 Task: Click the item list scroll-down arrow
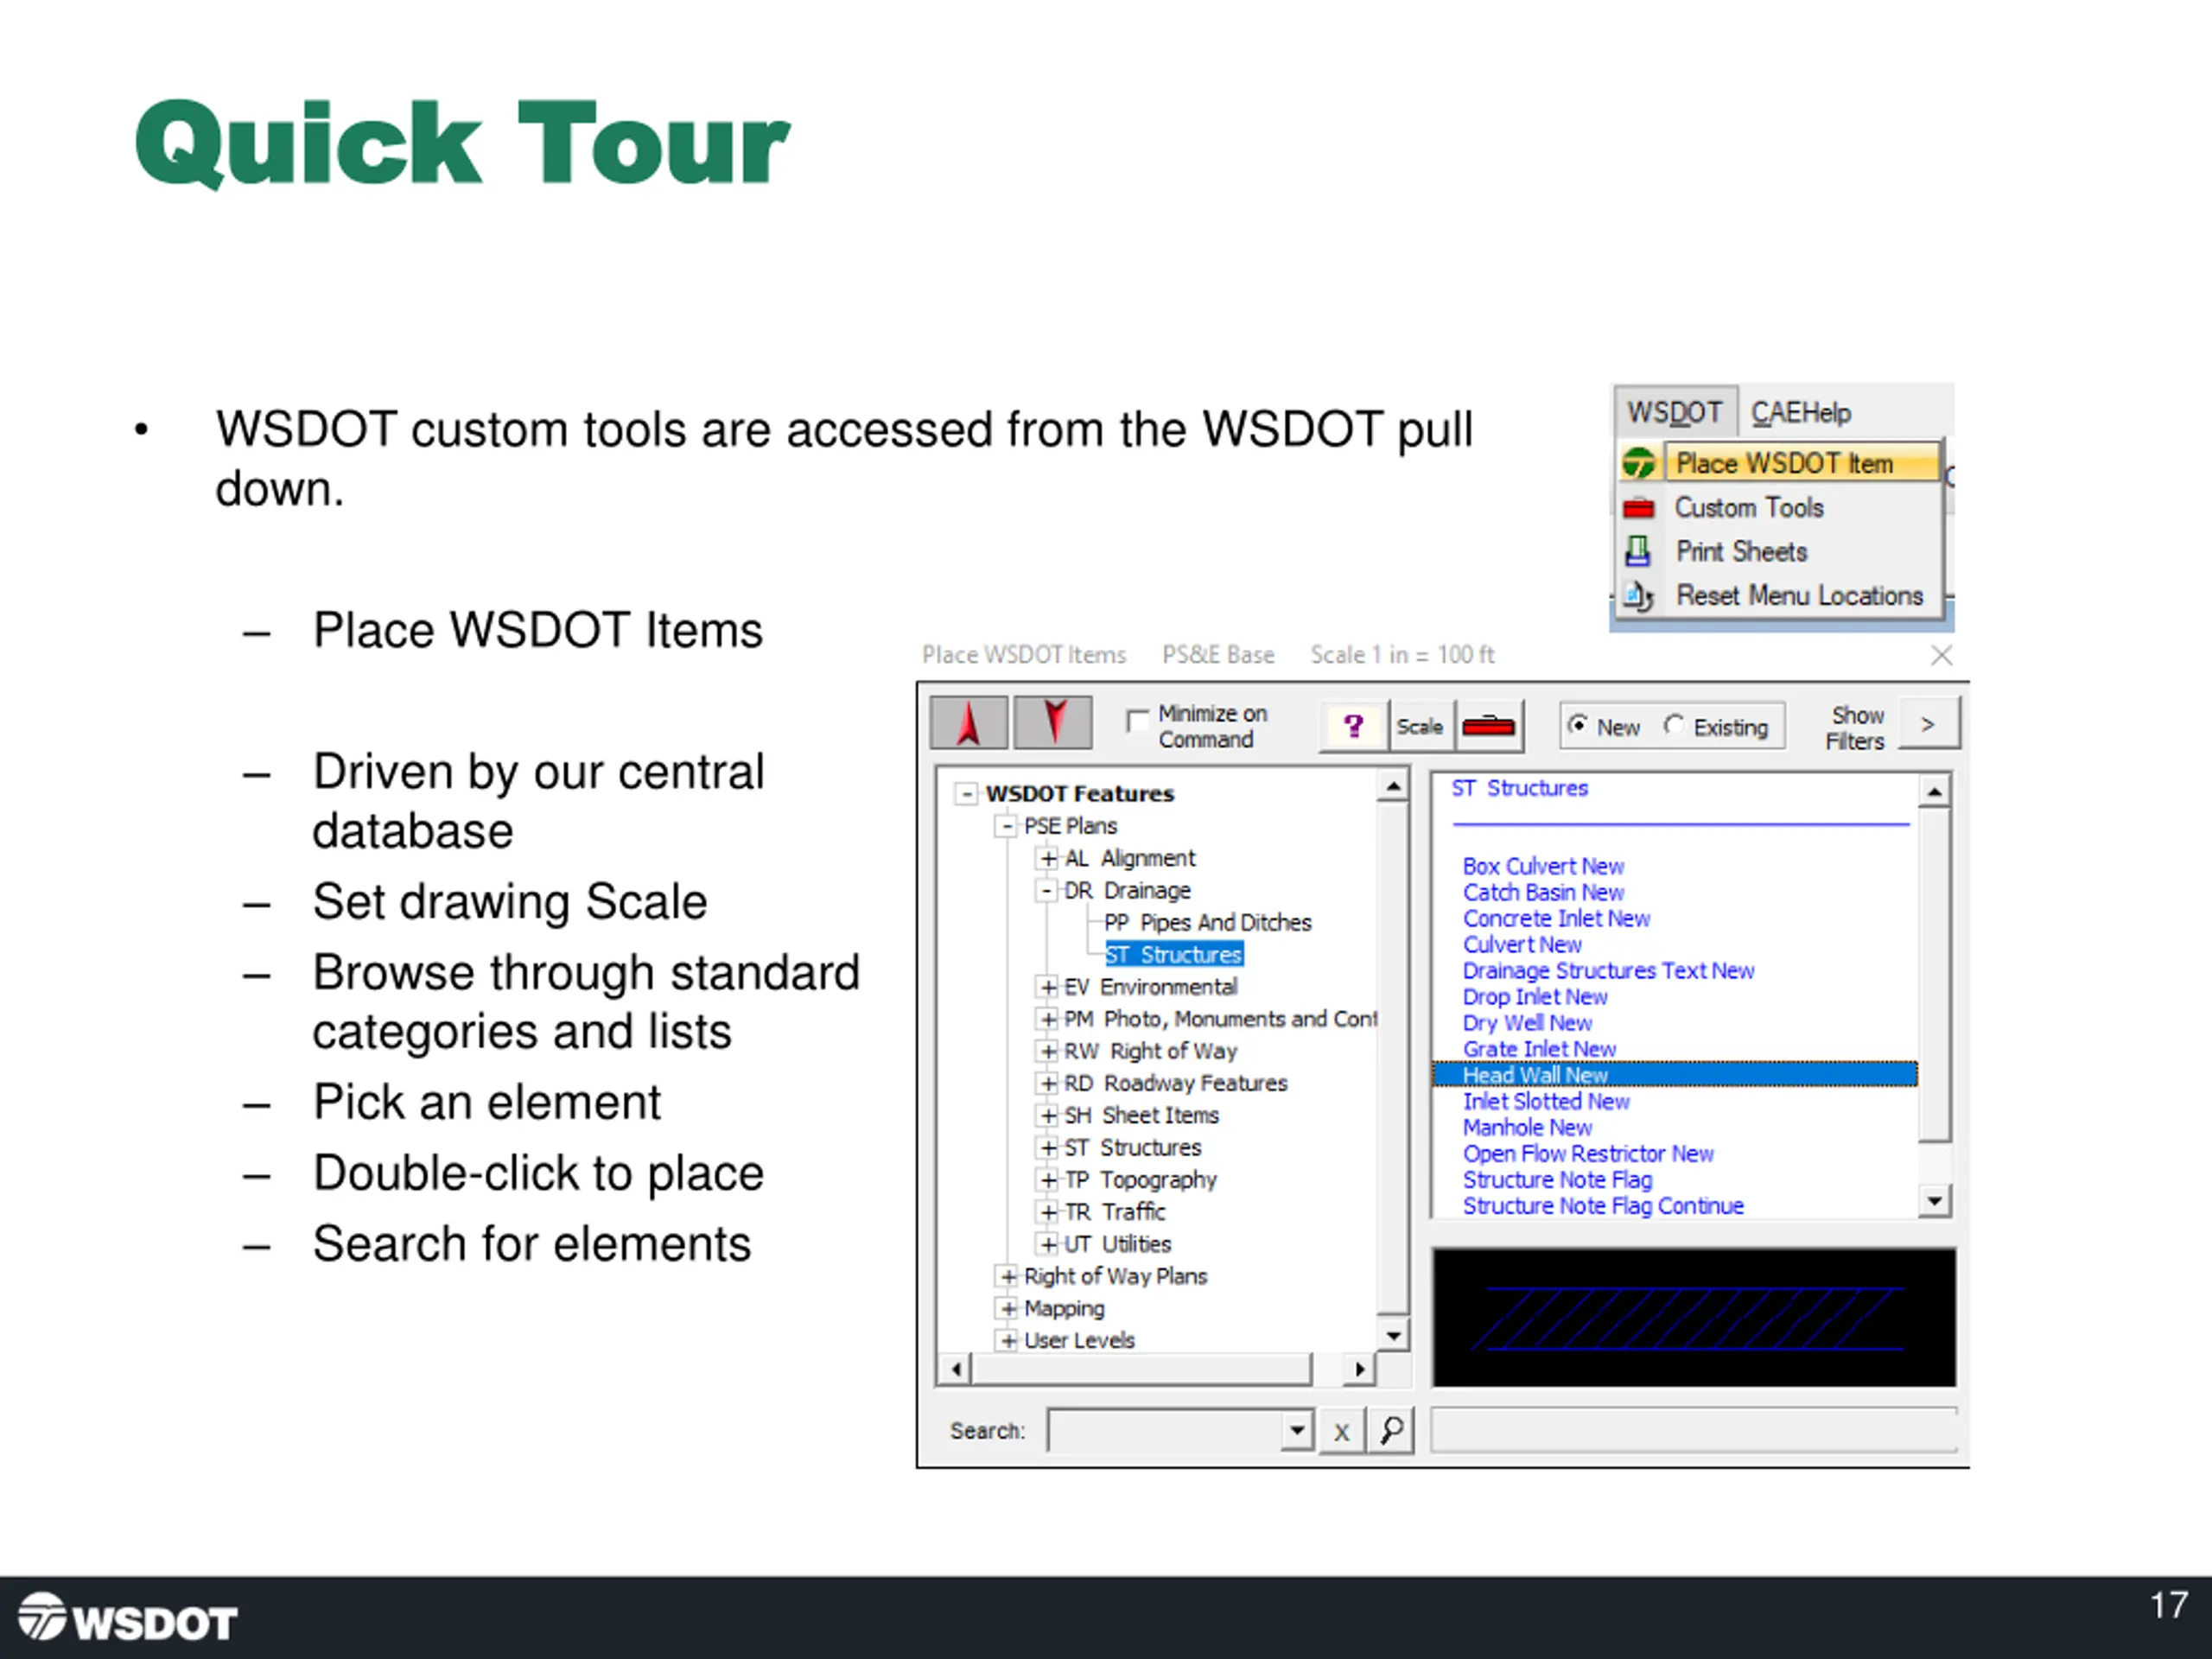click(x=1935, y=1200)
